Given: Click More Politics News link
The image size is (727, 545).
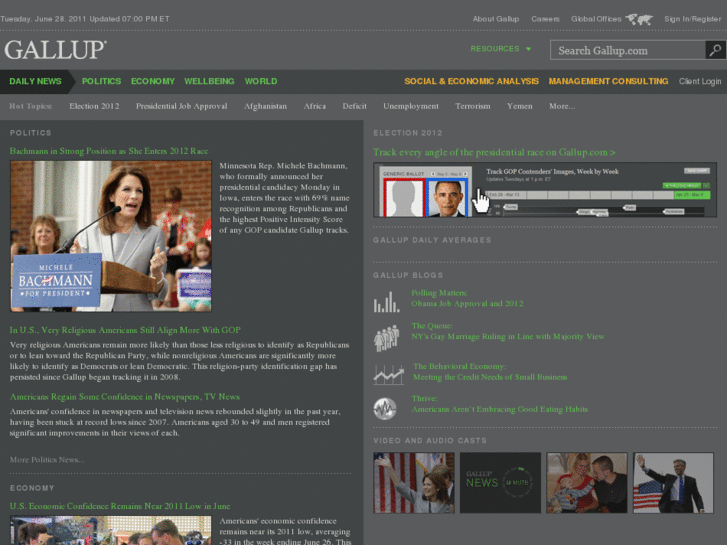Looking at the screenshot, I should point(47,460).
